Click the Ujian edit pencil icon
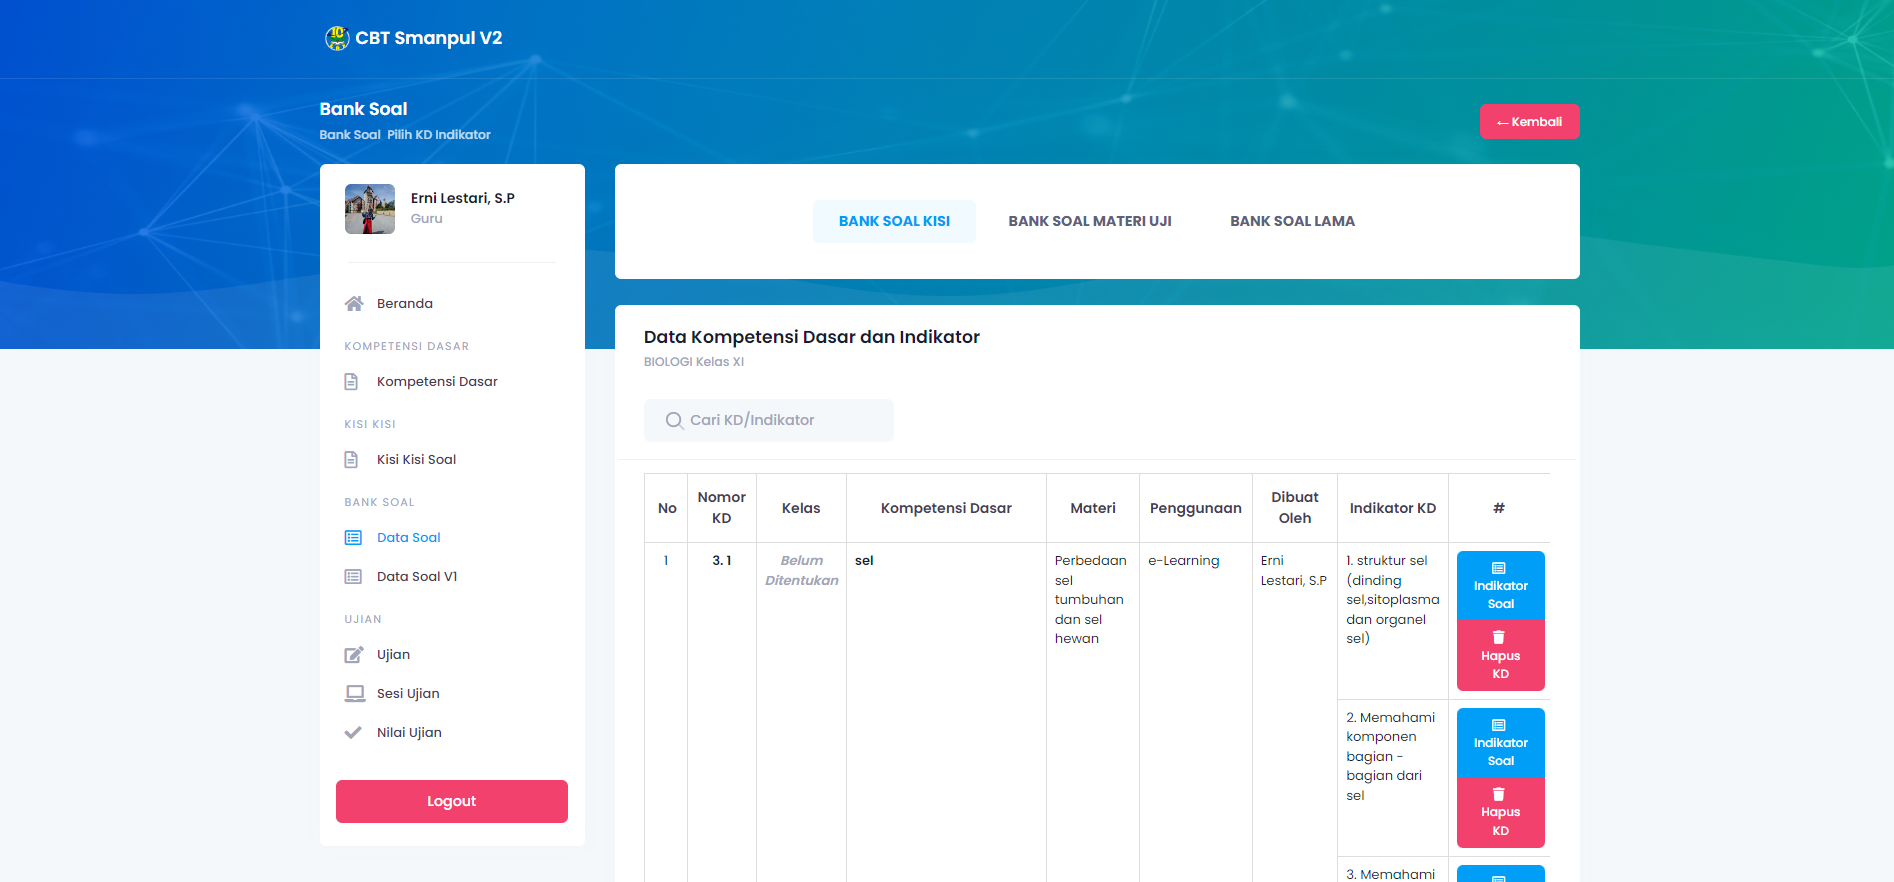This screenshot has height=882, width=1894. pyautogui.click(x=353, y=654)
